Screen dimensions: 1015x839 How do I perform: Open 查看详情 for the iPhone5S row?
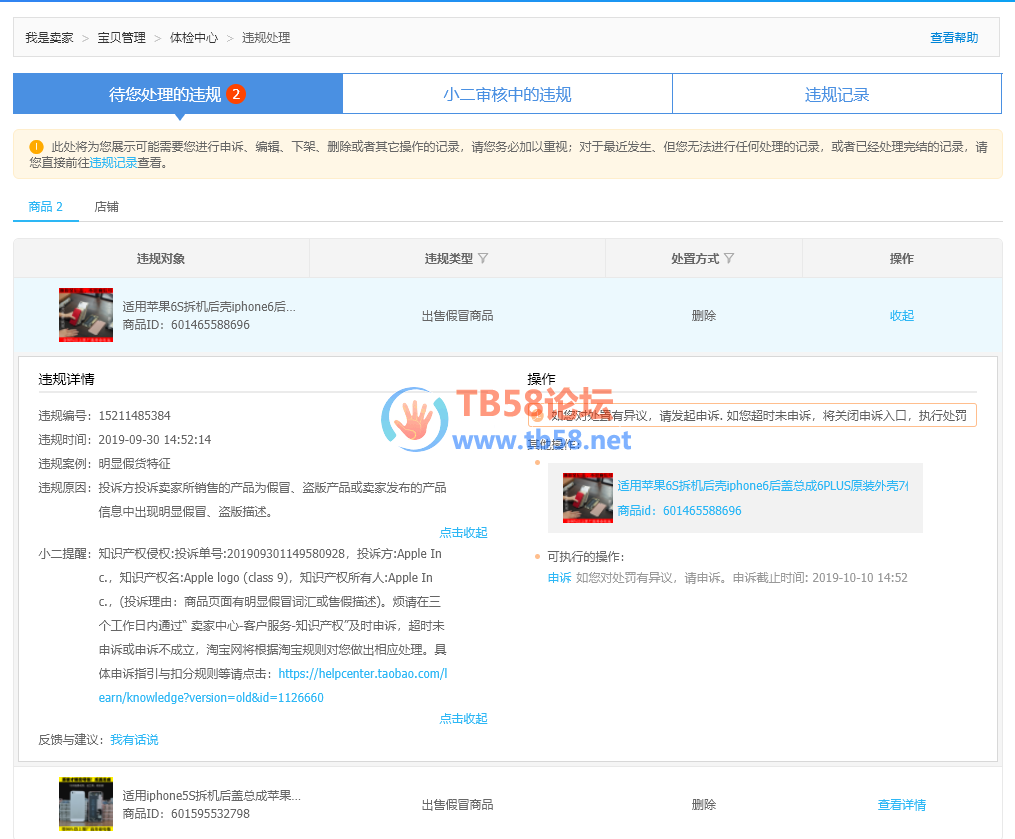pos(901,805)
